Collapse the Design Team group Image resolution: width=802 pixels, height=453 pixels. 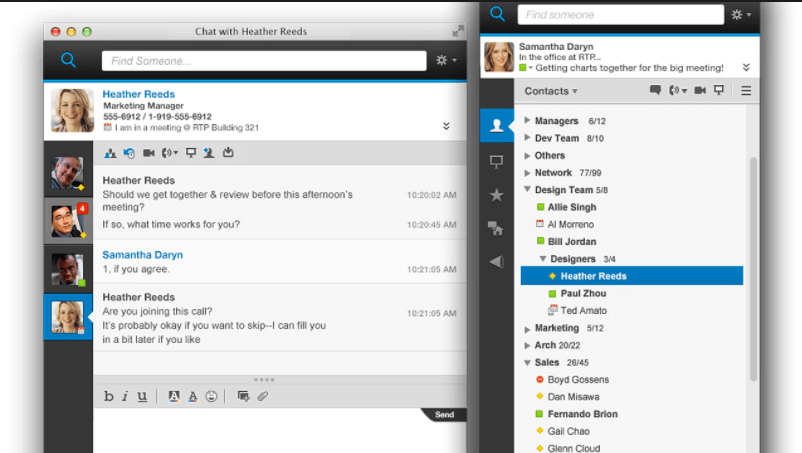(x=527, y=190)
